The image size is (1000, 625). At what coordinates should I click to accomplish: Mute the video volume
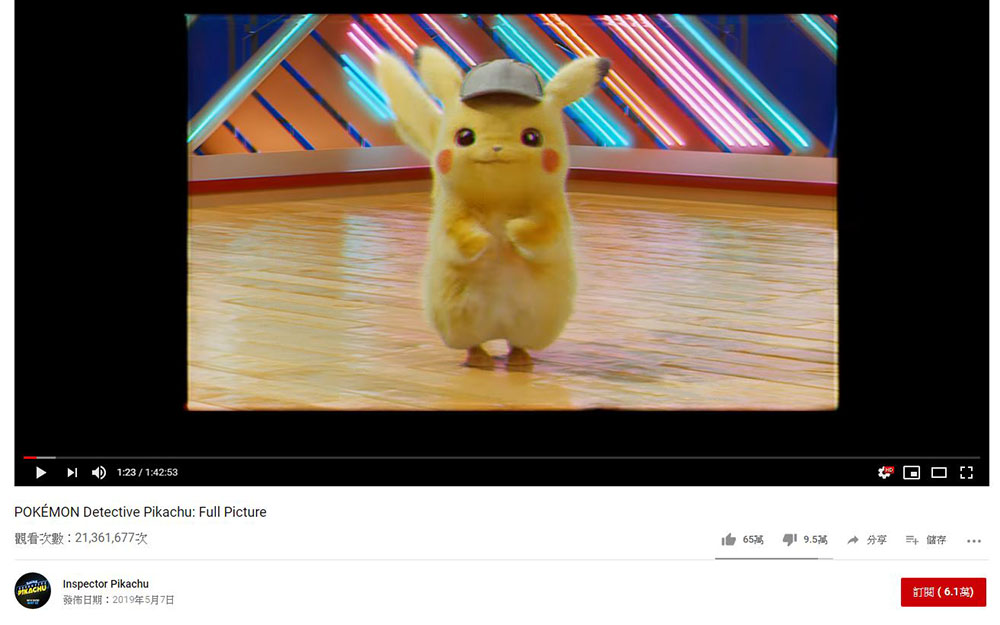(99, 473)
